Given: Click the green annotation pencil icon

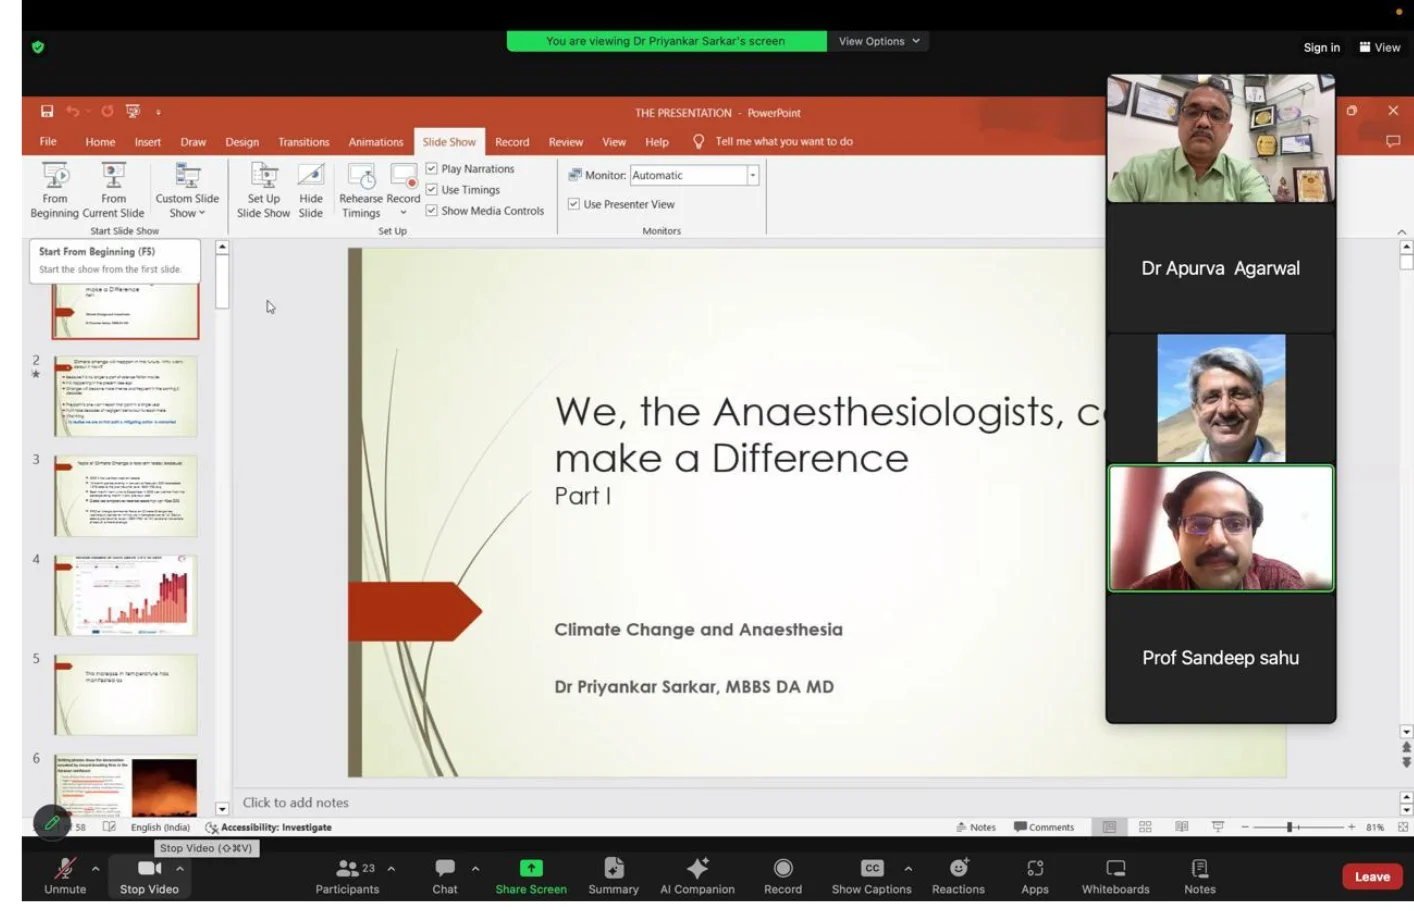Looking at the screenshot, I should point(52,823).
